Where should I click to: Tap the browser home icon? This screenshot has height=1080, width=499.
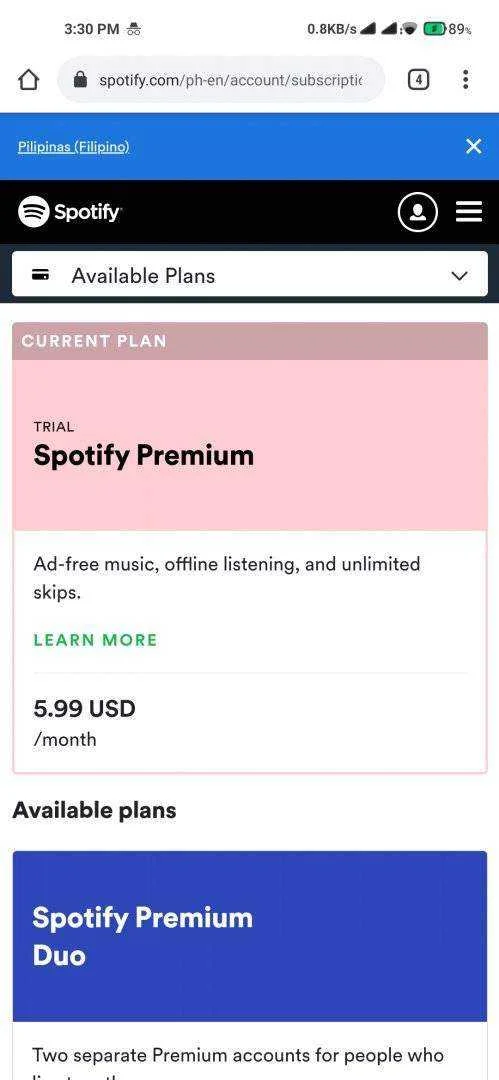pyautogui.click(x=28, y=80)
